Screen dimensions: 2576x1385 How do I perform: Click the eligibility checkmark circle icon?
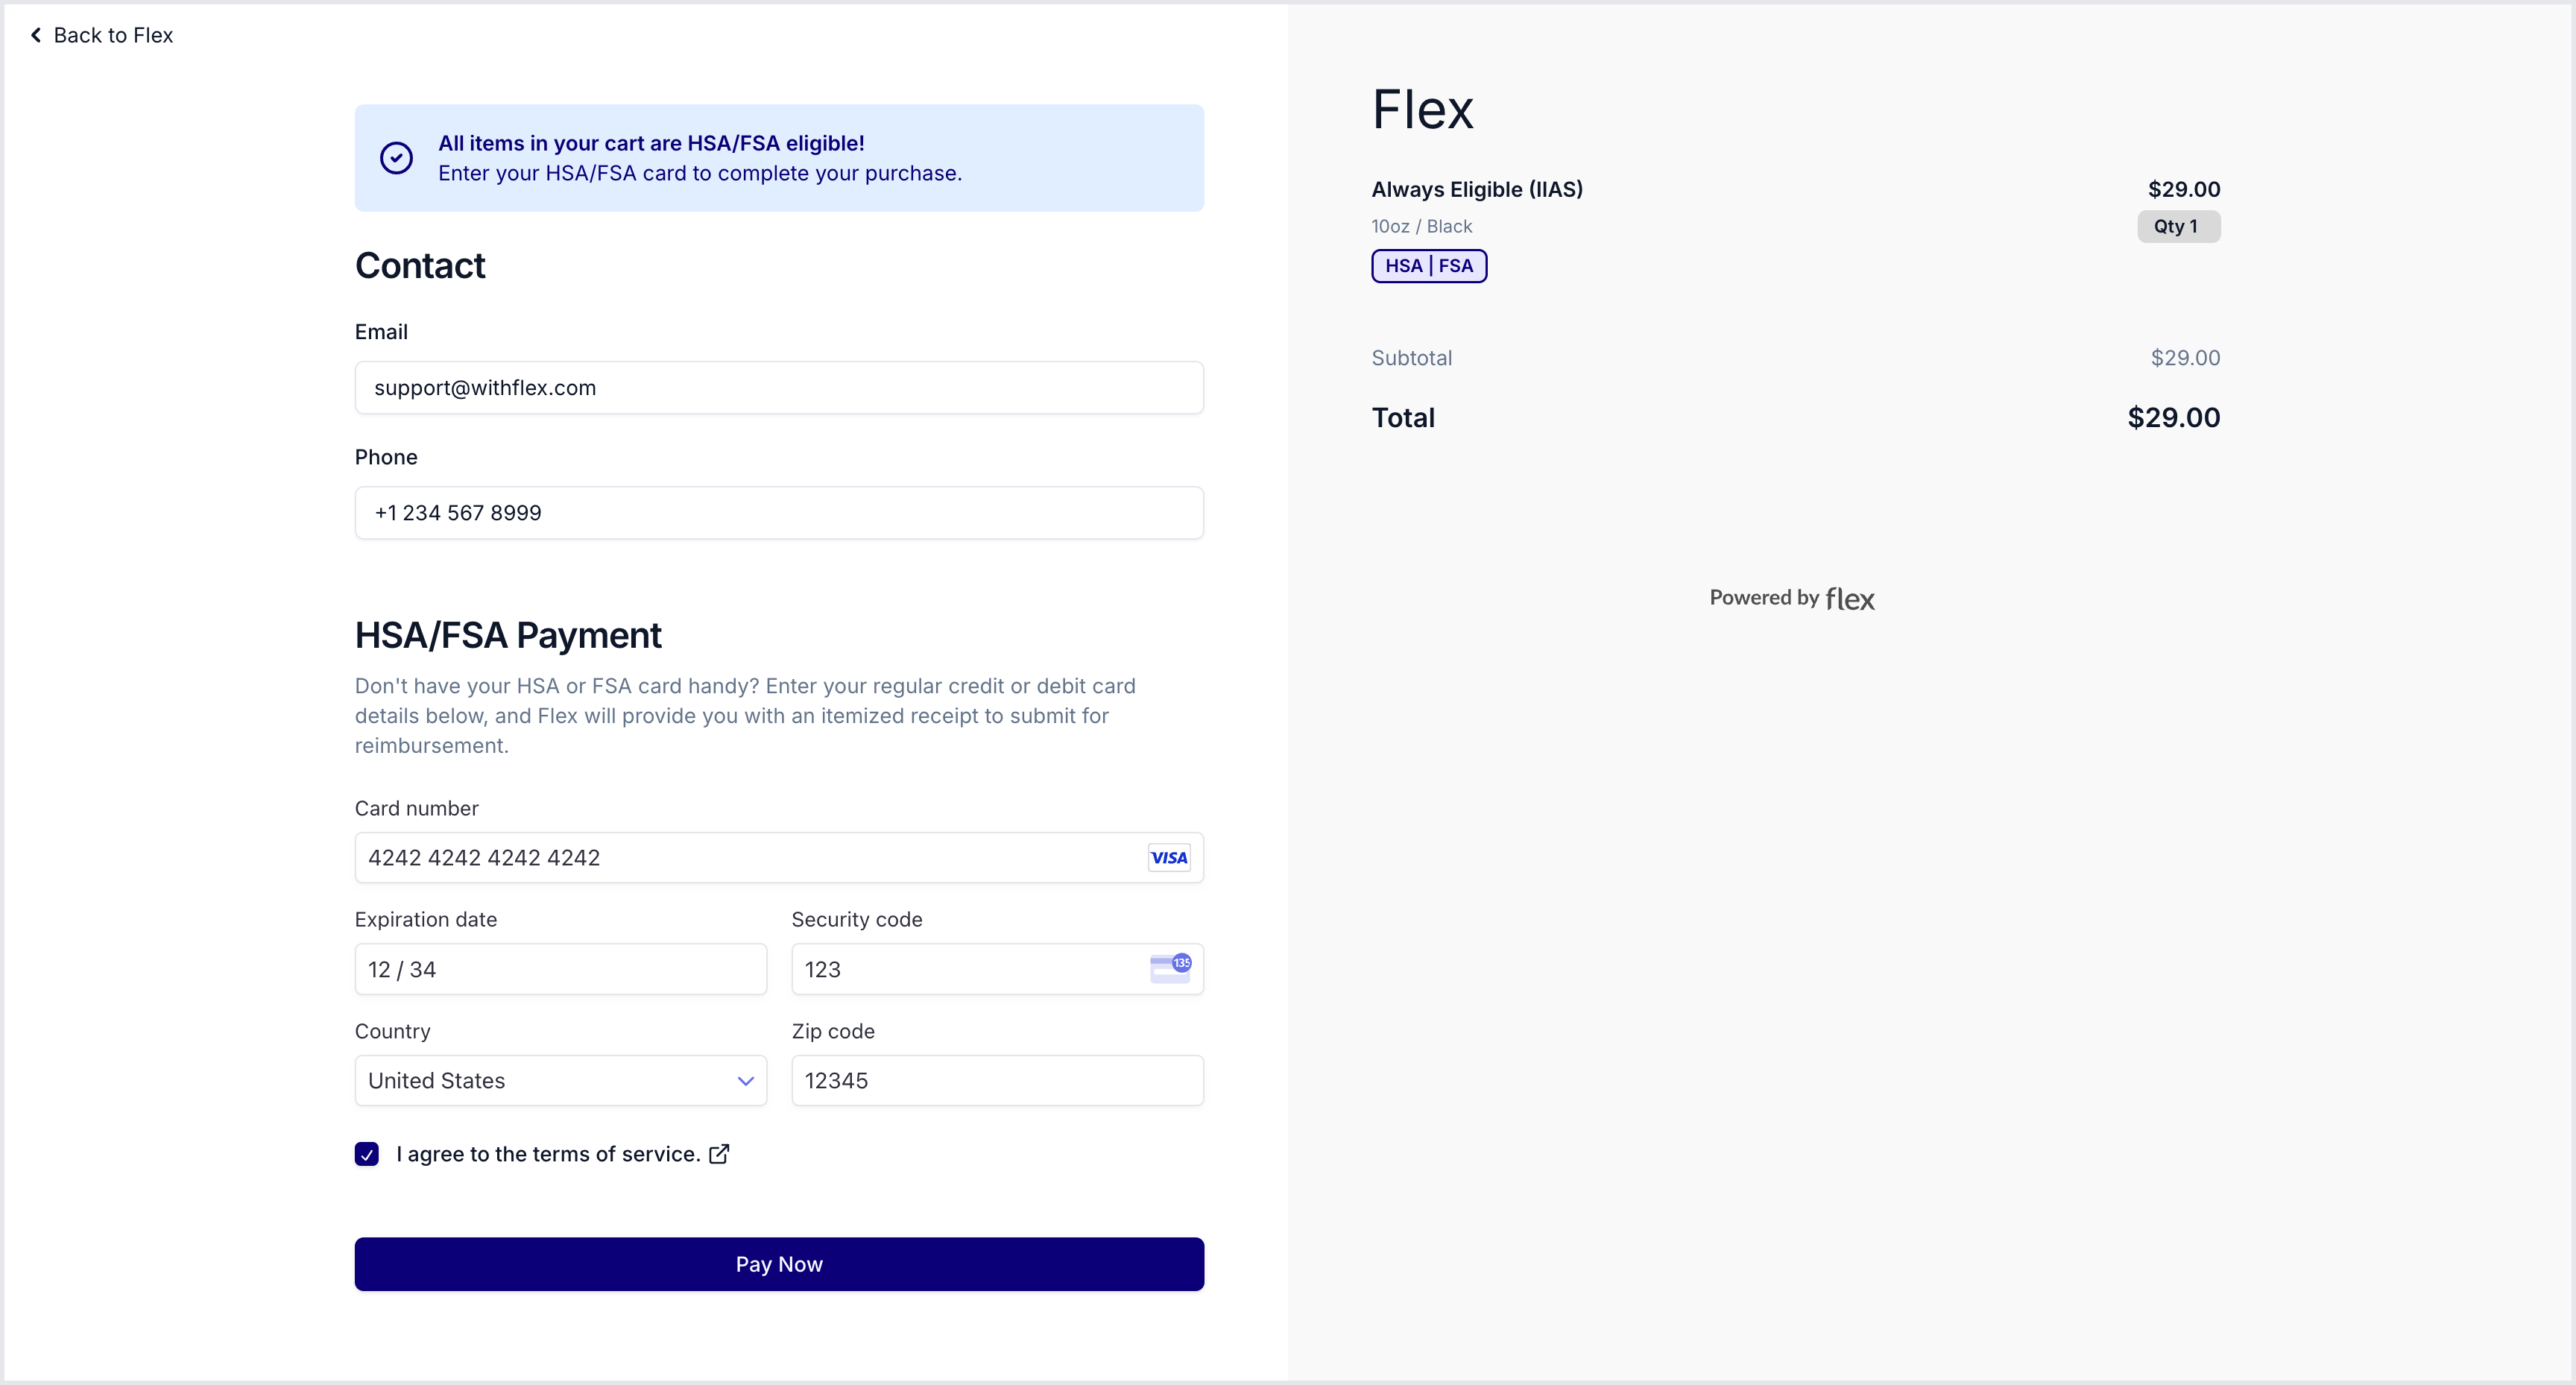(x=396, y=158)
